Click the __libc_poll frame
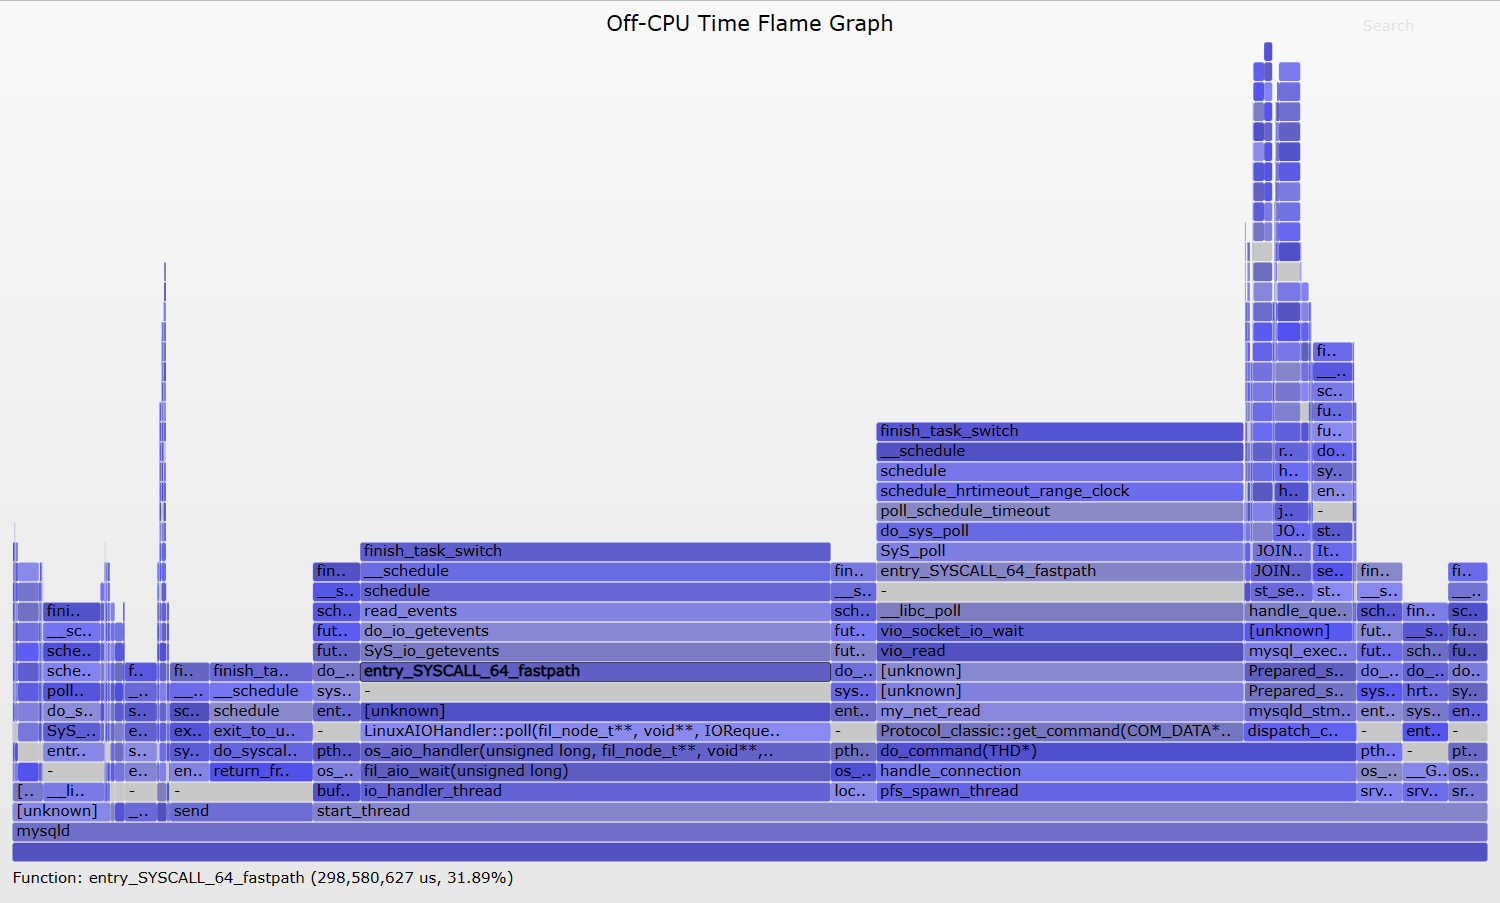This screenshot has width=1500, height=903. tap(1060, 611)
